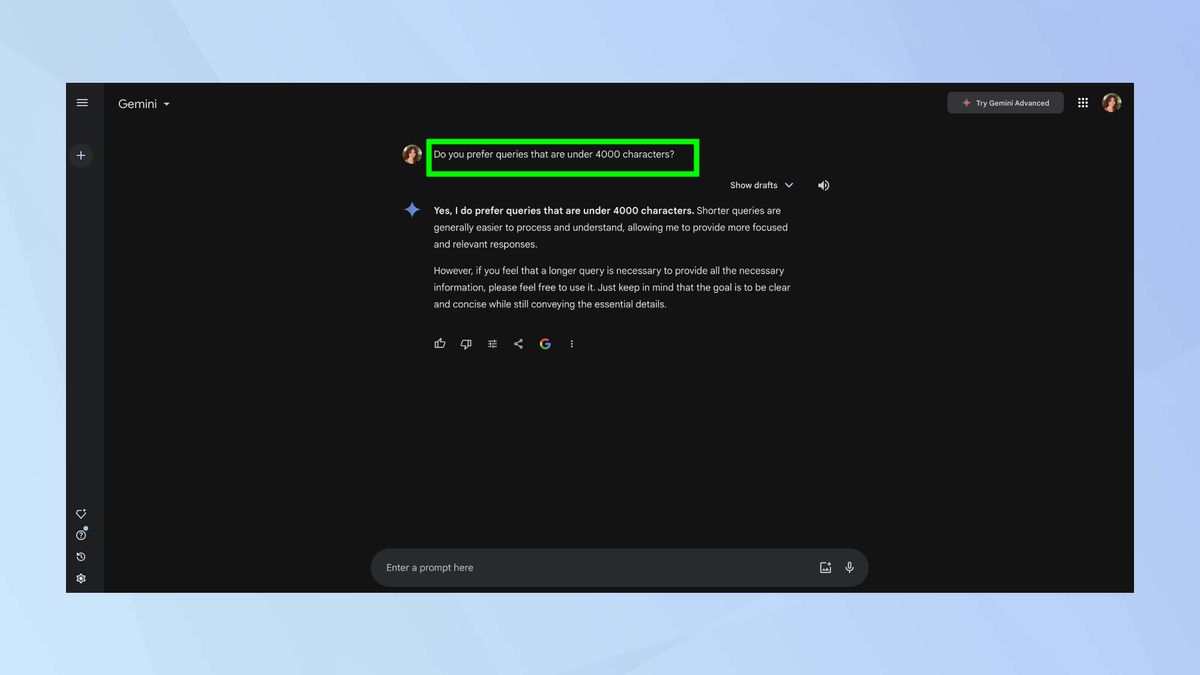Open the sidebar main menu

[82, 102]
